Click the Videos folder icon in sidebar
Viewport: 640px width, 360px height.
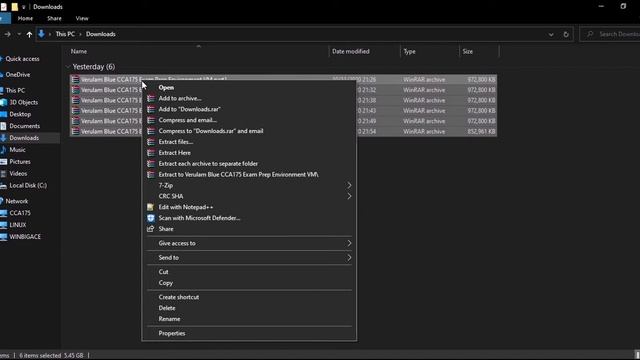(x=4, y=174)
